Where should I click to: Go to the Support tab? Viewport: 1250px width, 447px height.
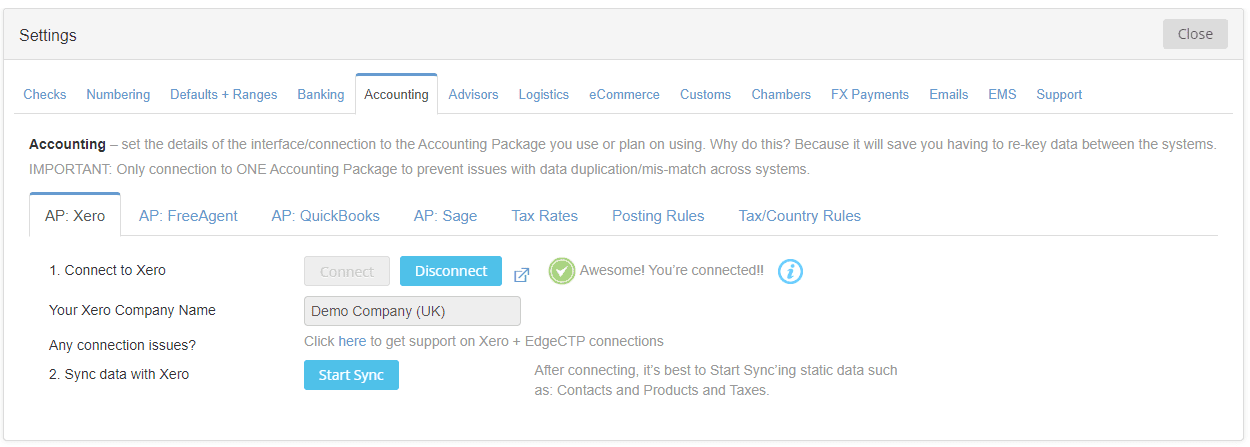tap(1059, 94)
